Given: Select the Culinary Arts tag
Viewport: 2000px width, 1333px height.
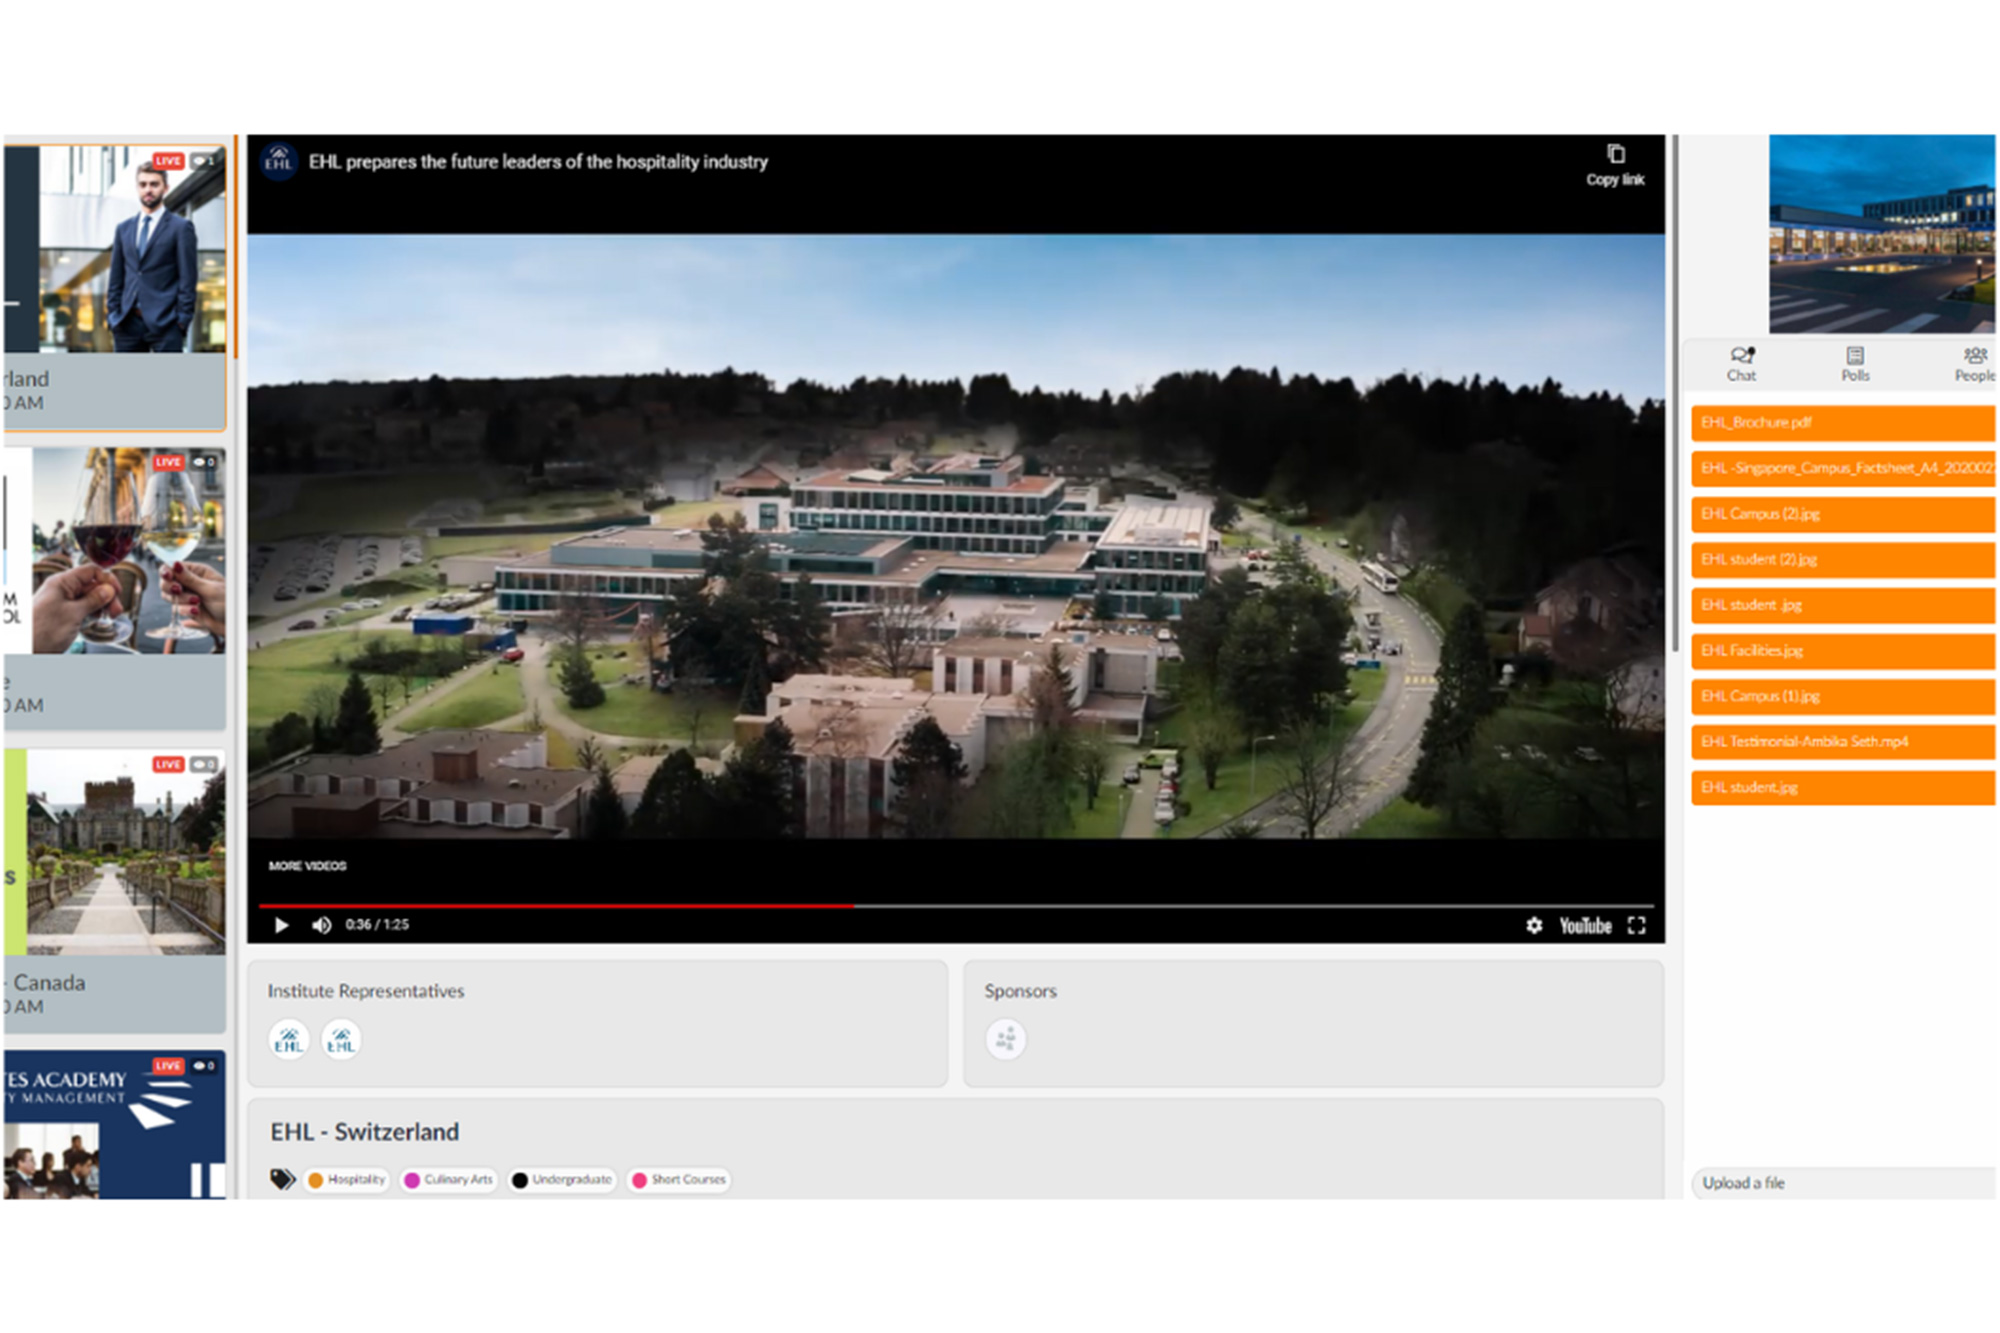Looking at the screenshot, I should (448, 1180).
